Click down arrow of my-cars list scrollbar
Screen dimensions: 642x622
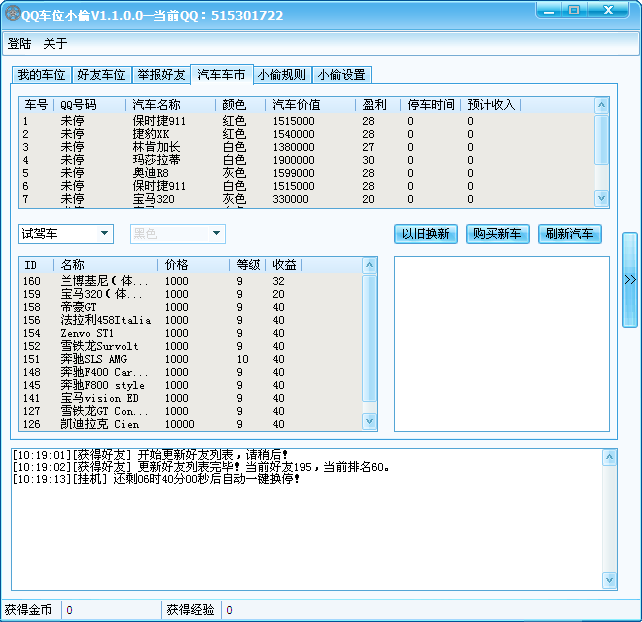[x=601, y=199]
